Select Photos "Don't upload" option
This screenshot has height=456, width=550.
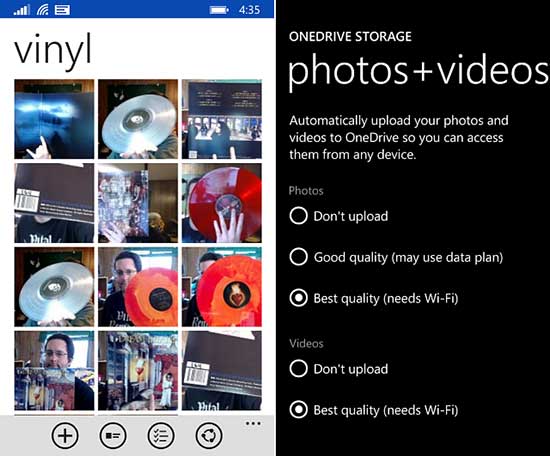pos(339,216)
